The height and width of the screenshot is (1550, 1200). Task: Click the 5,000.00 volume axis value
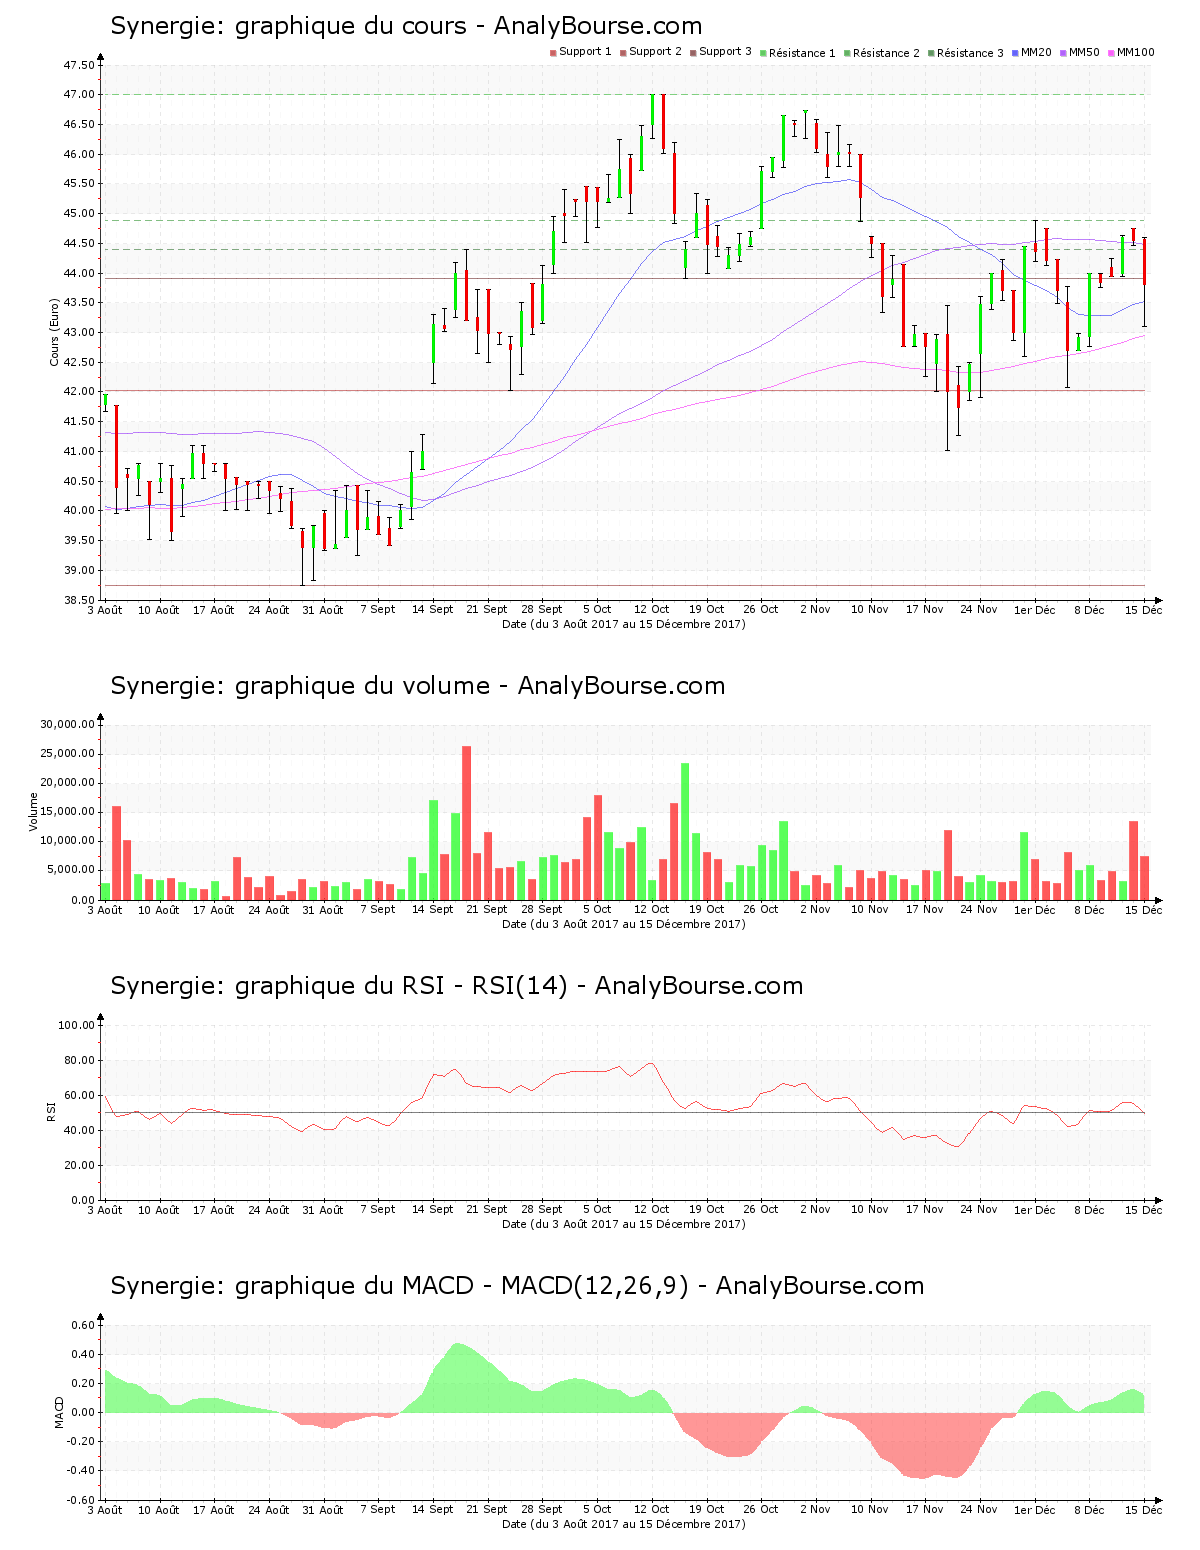tap(70, 870)
